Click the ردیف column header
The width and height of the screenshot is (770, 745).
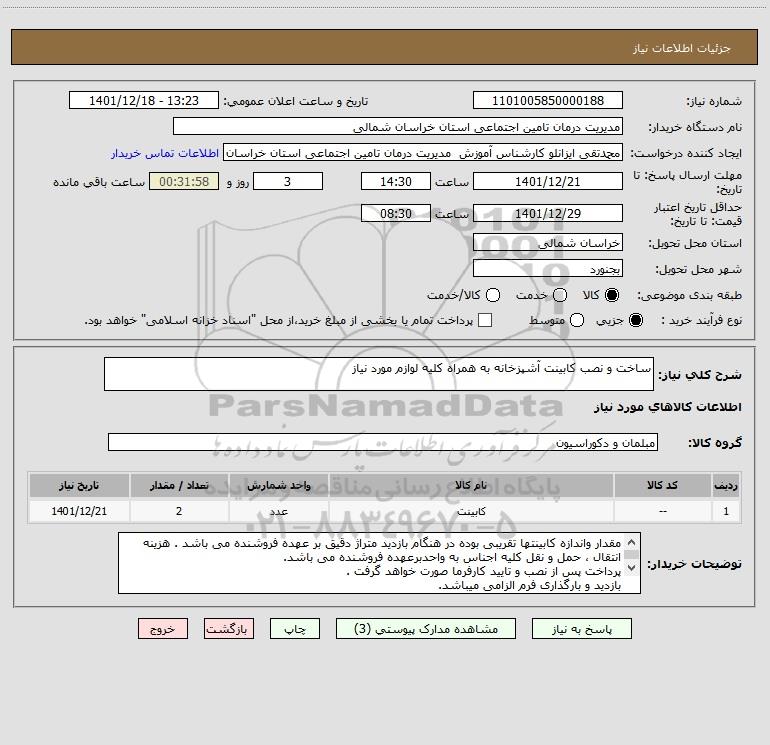pos(726,485)
